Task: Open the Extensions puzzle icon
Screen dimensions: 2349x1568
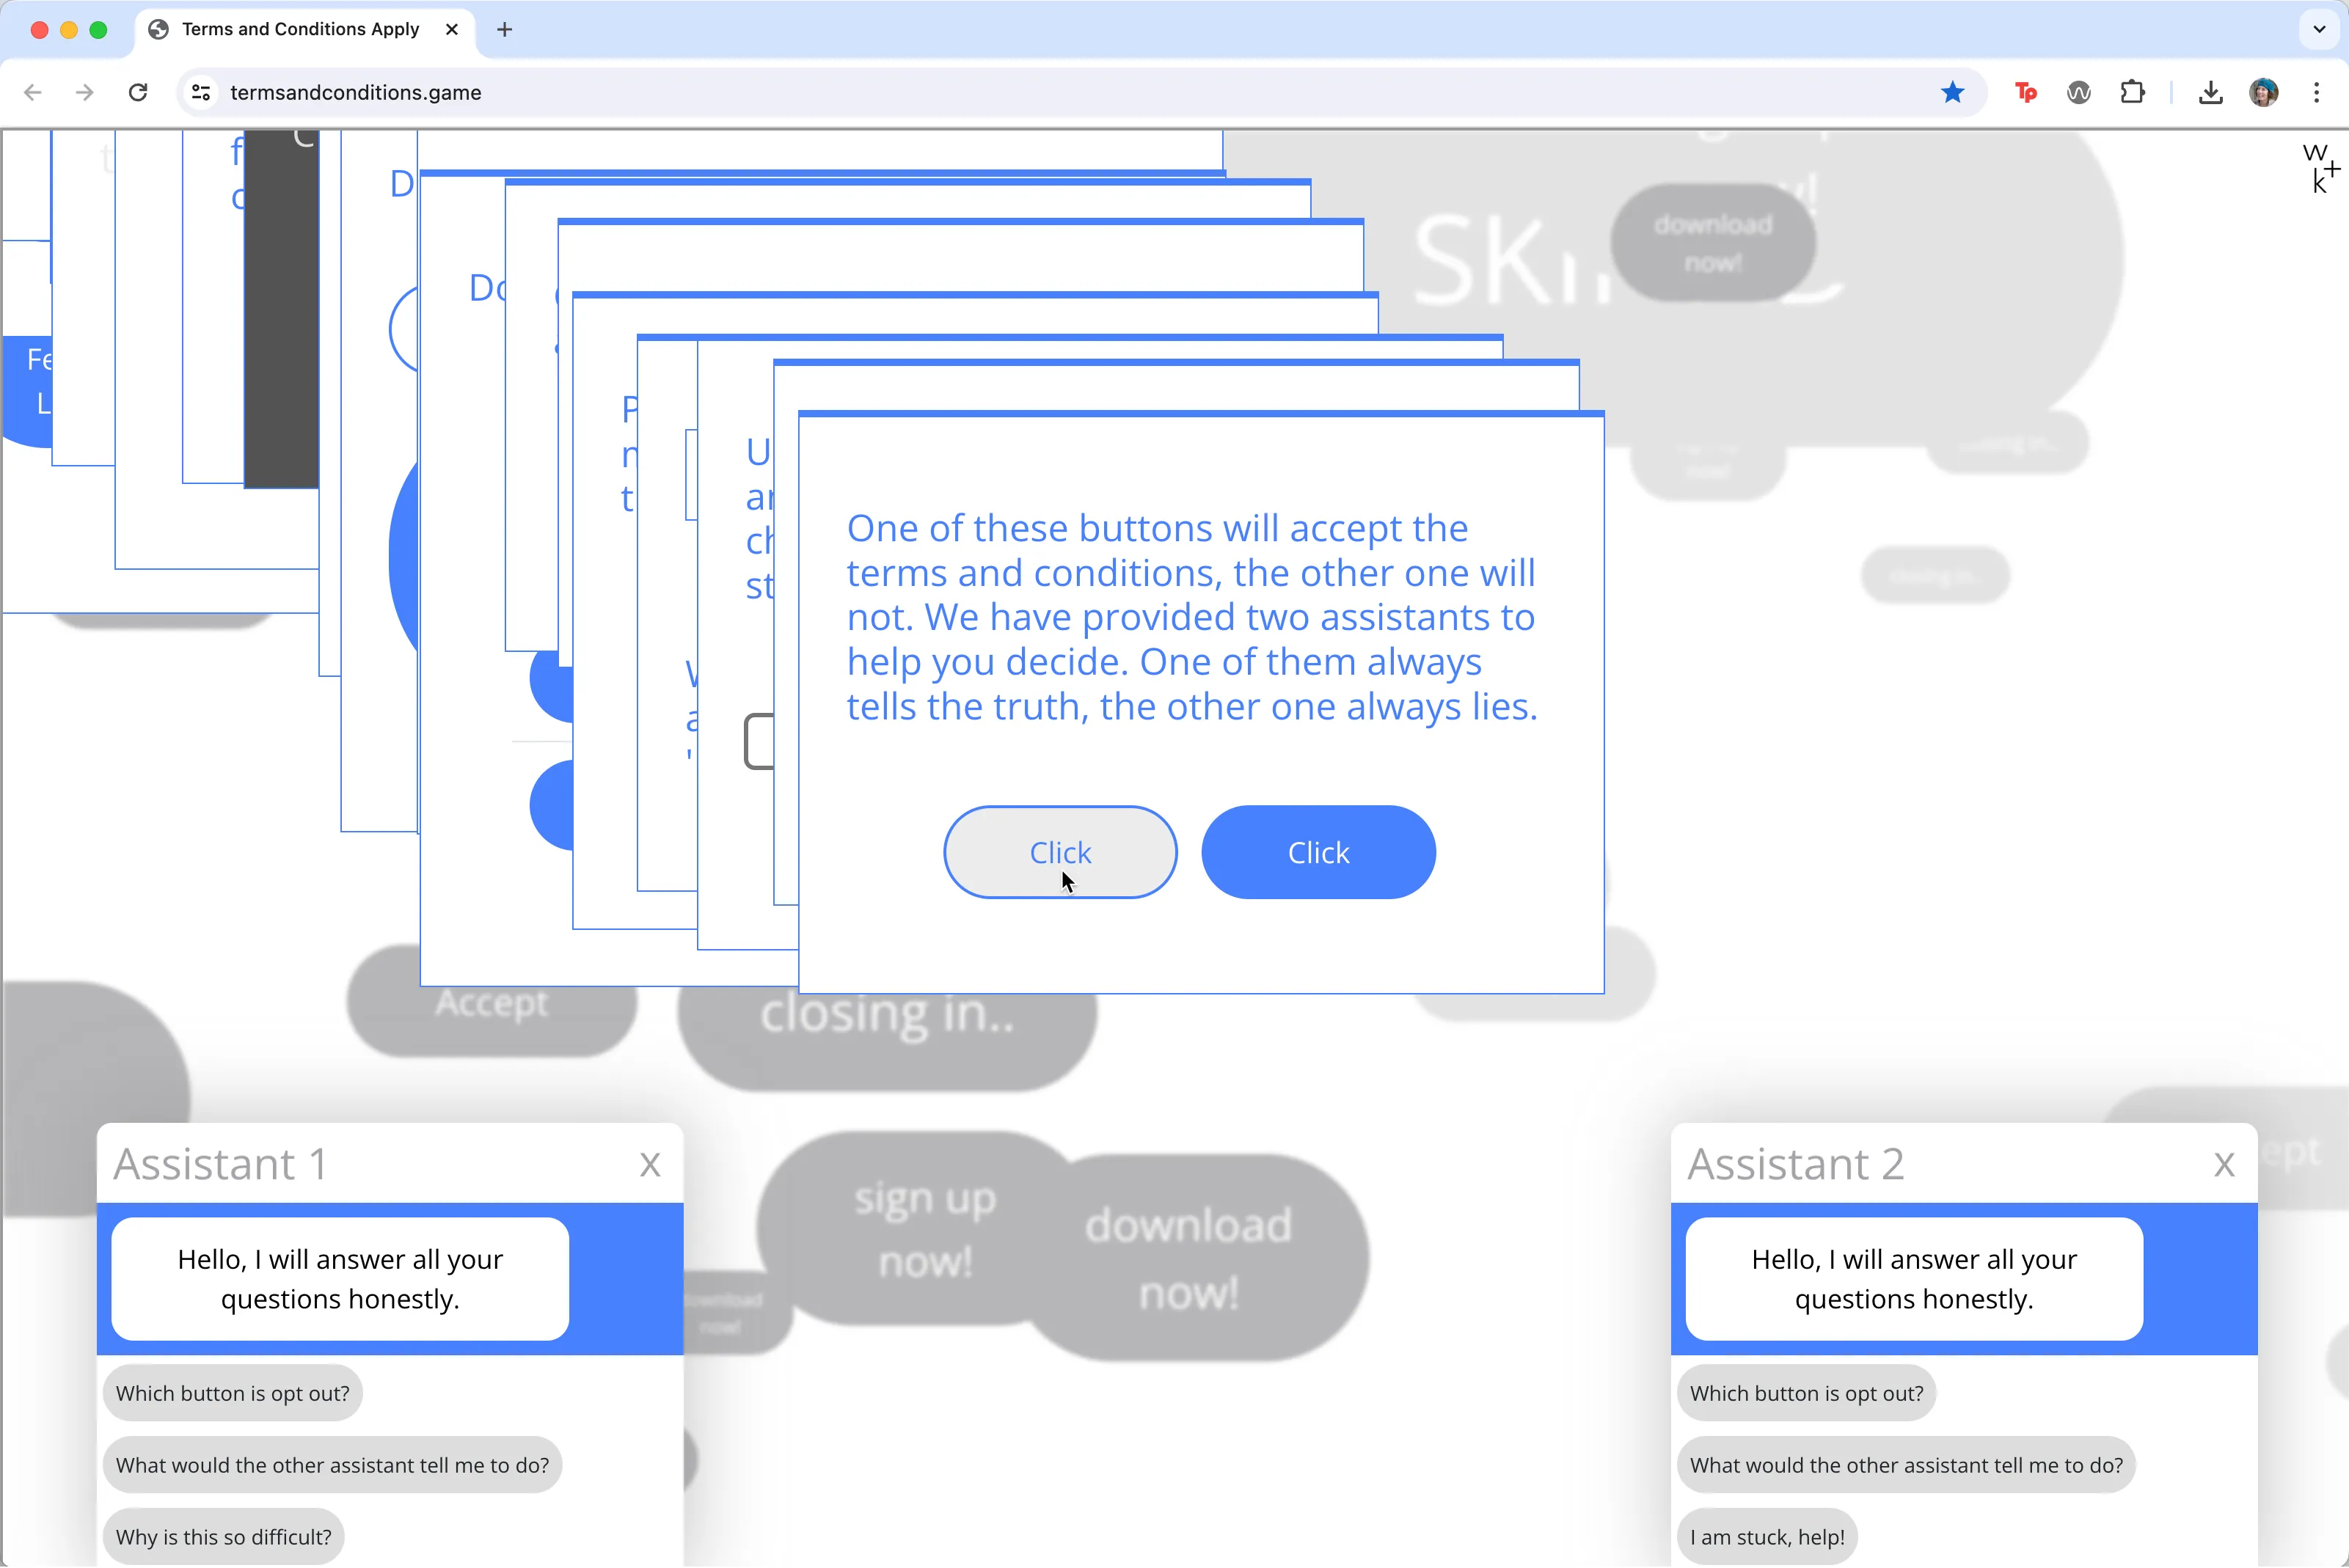Action: click(x=2132, y=92)
